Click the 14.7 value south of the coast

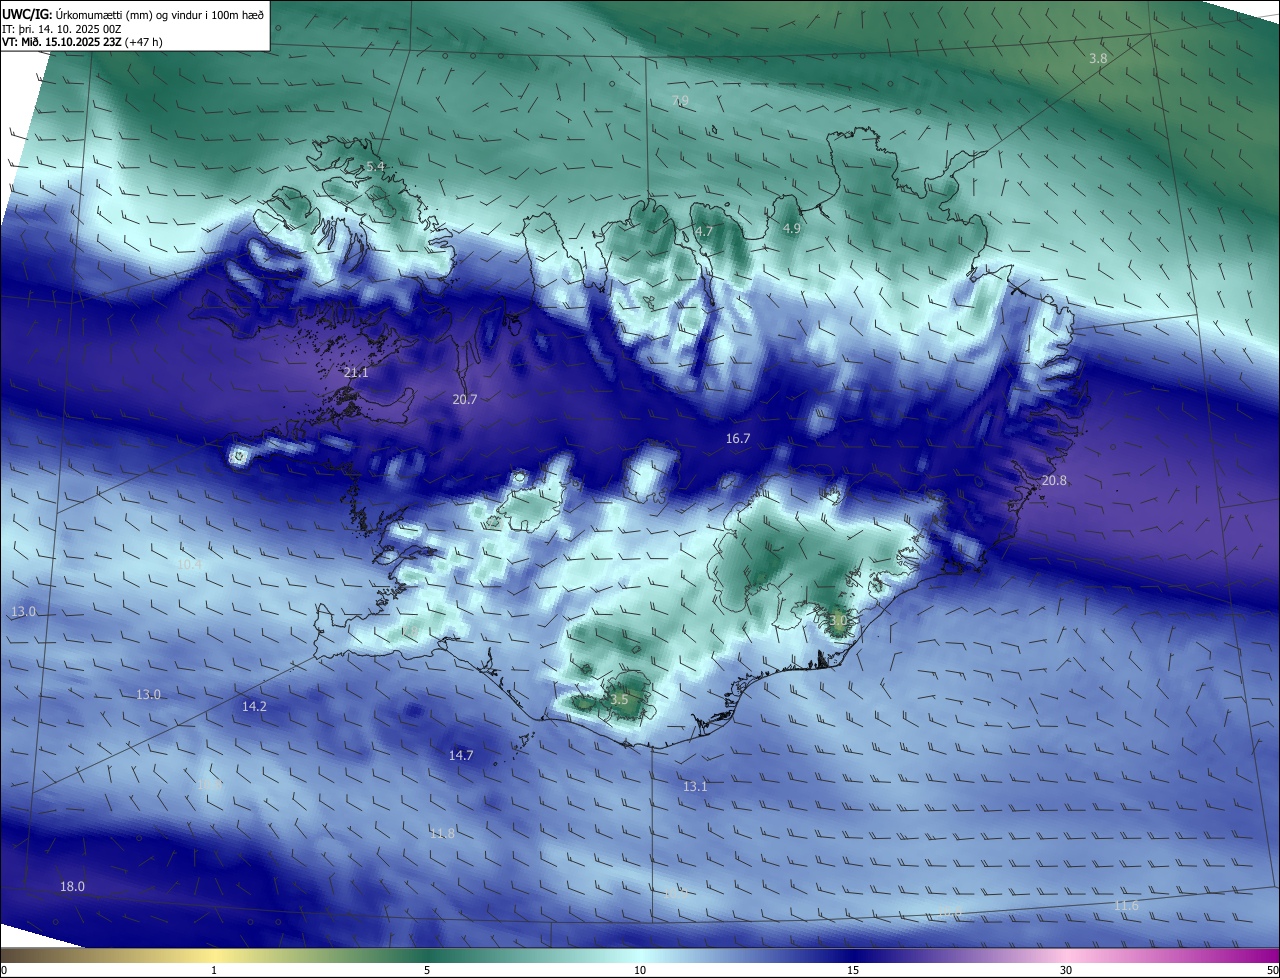461,756
